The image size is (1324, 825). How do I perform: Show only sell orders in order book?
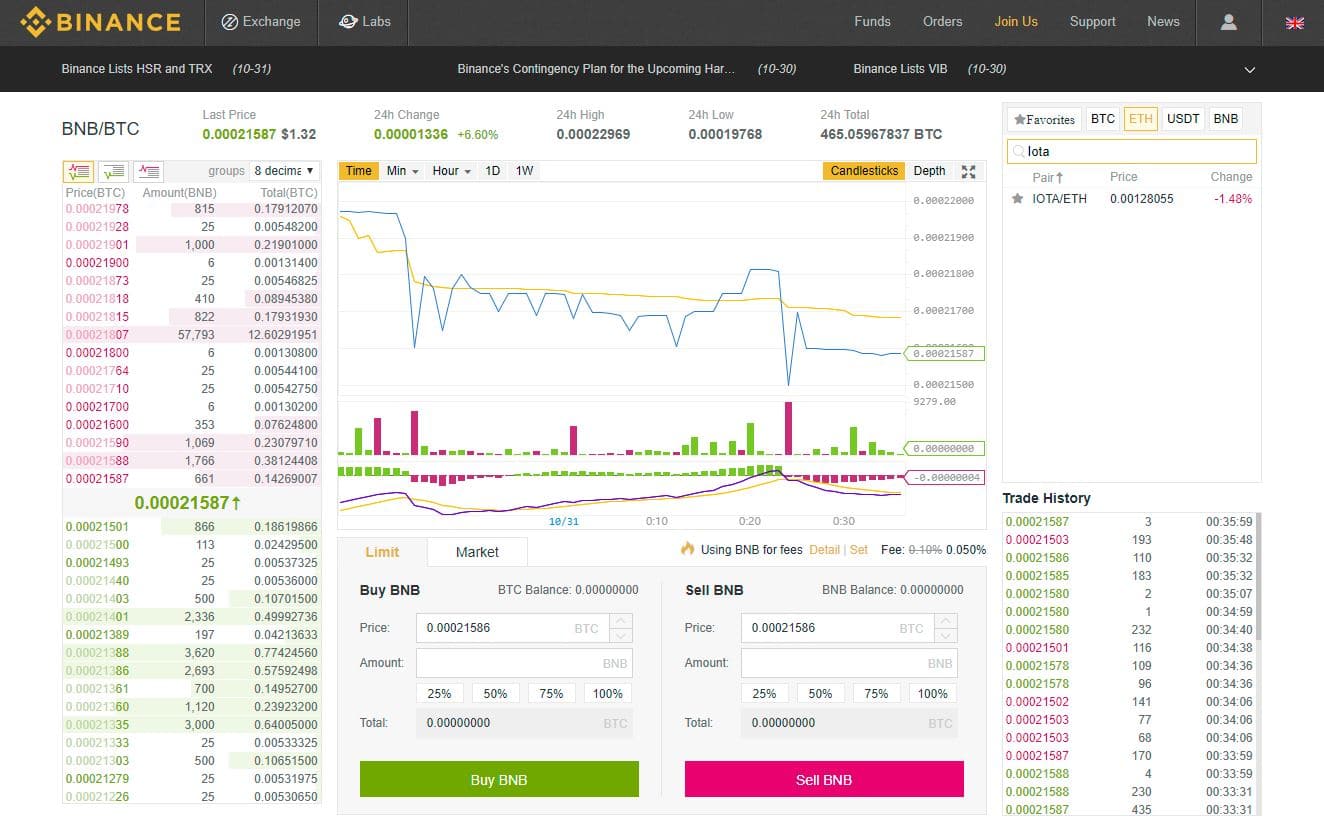pyautogui.click(x=149, y=171)
